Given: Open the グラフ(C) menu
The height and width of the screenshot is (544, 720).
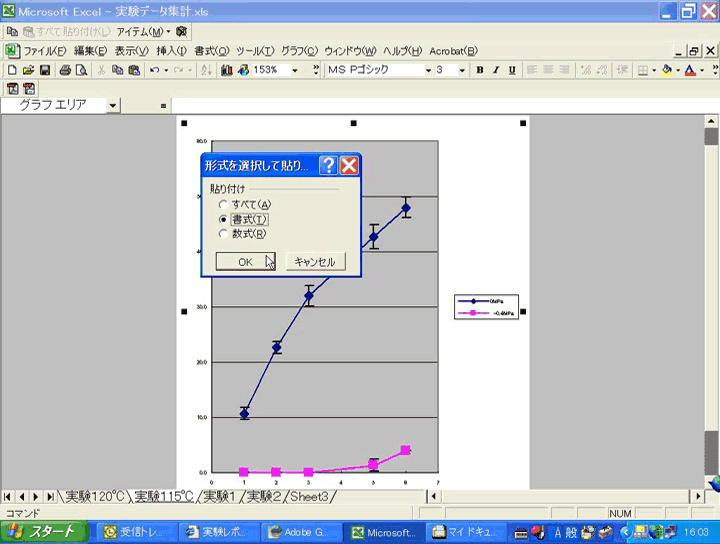Looking at the screenshot, I should (x=298, y=51).
